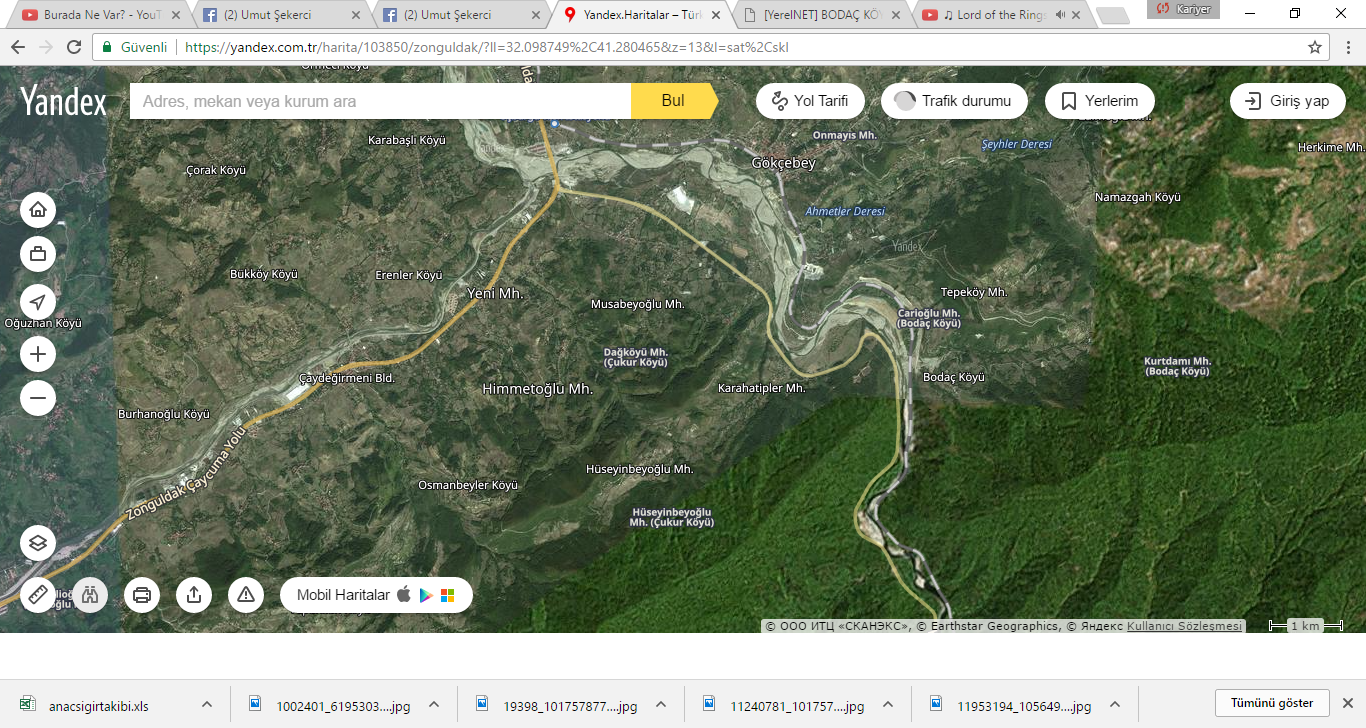Bookmark this page with the star icon

(1315, 47)
